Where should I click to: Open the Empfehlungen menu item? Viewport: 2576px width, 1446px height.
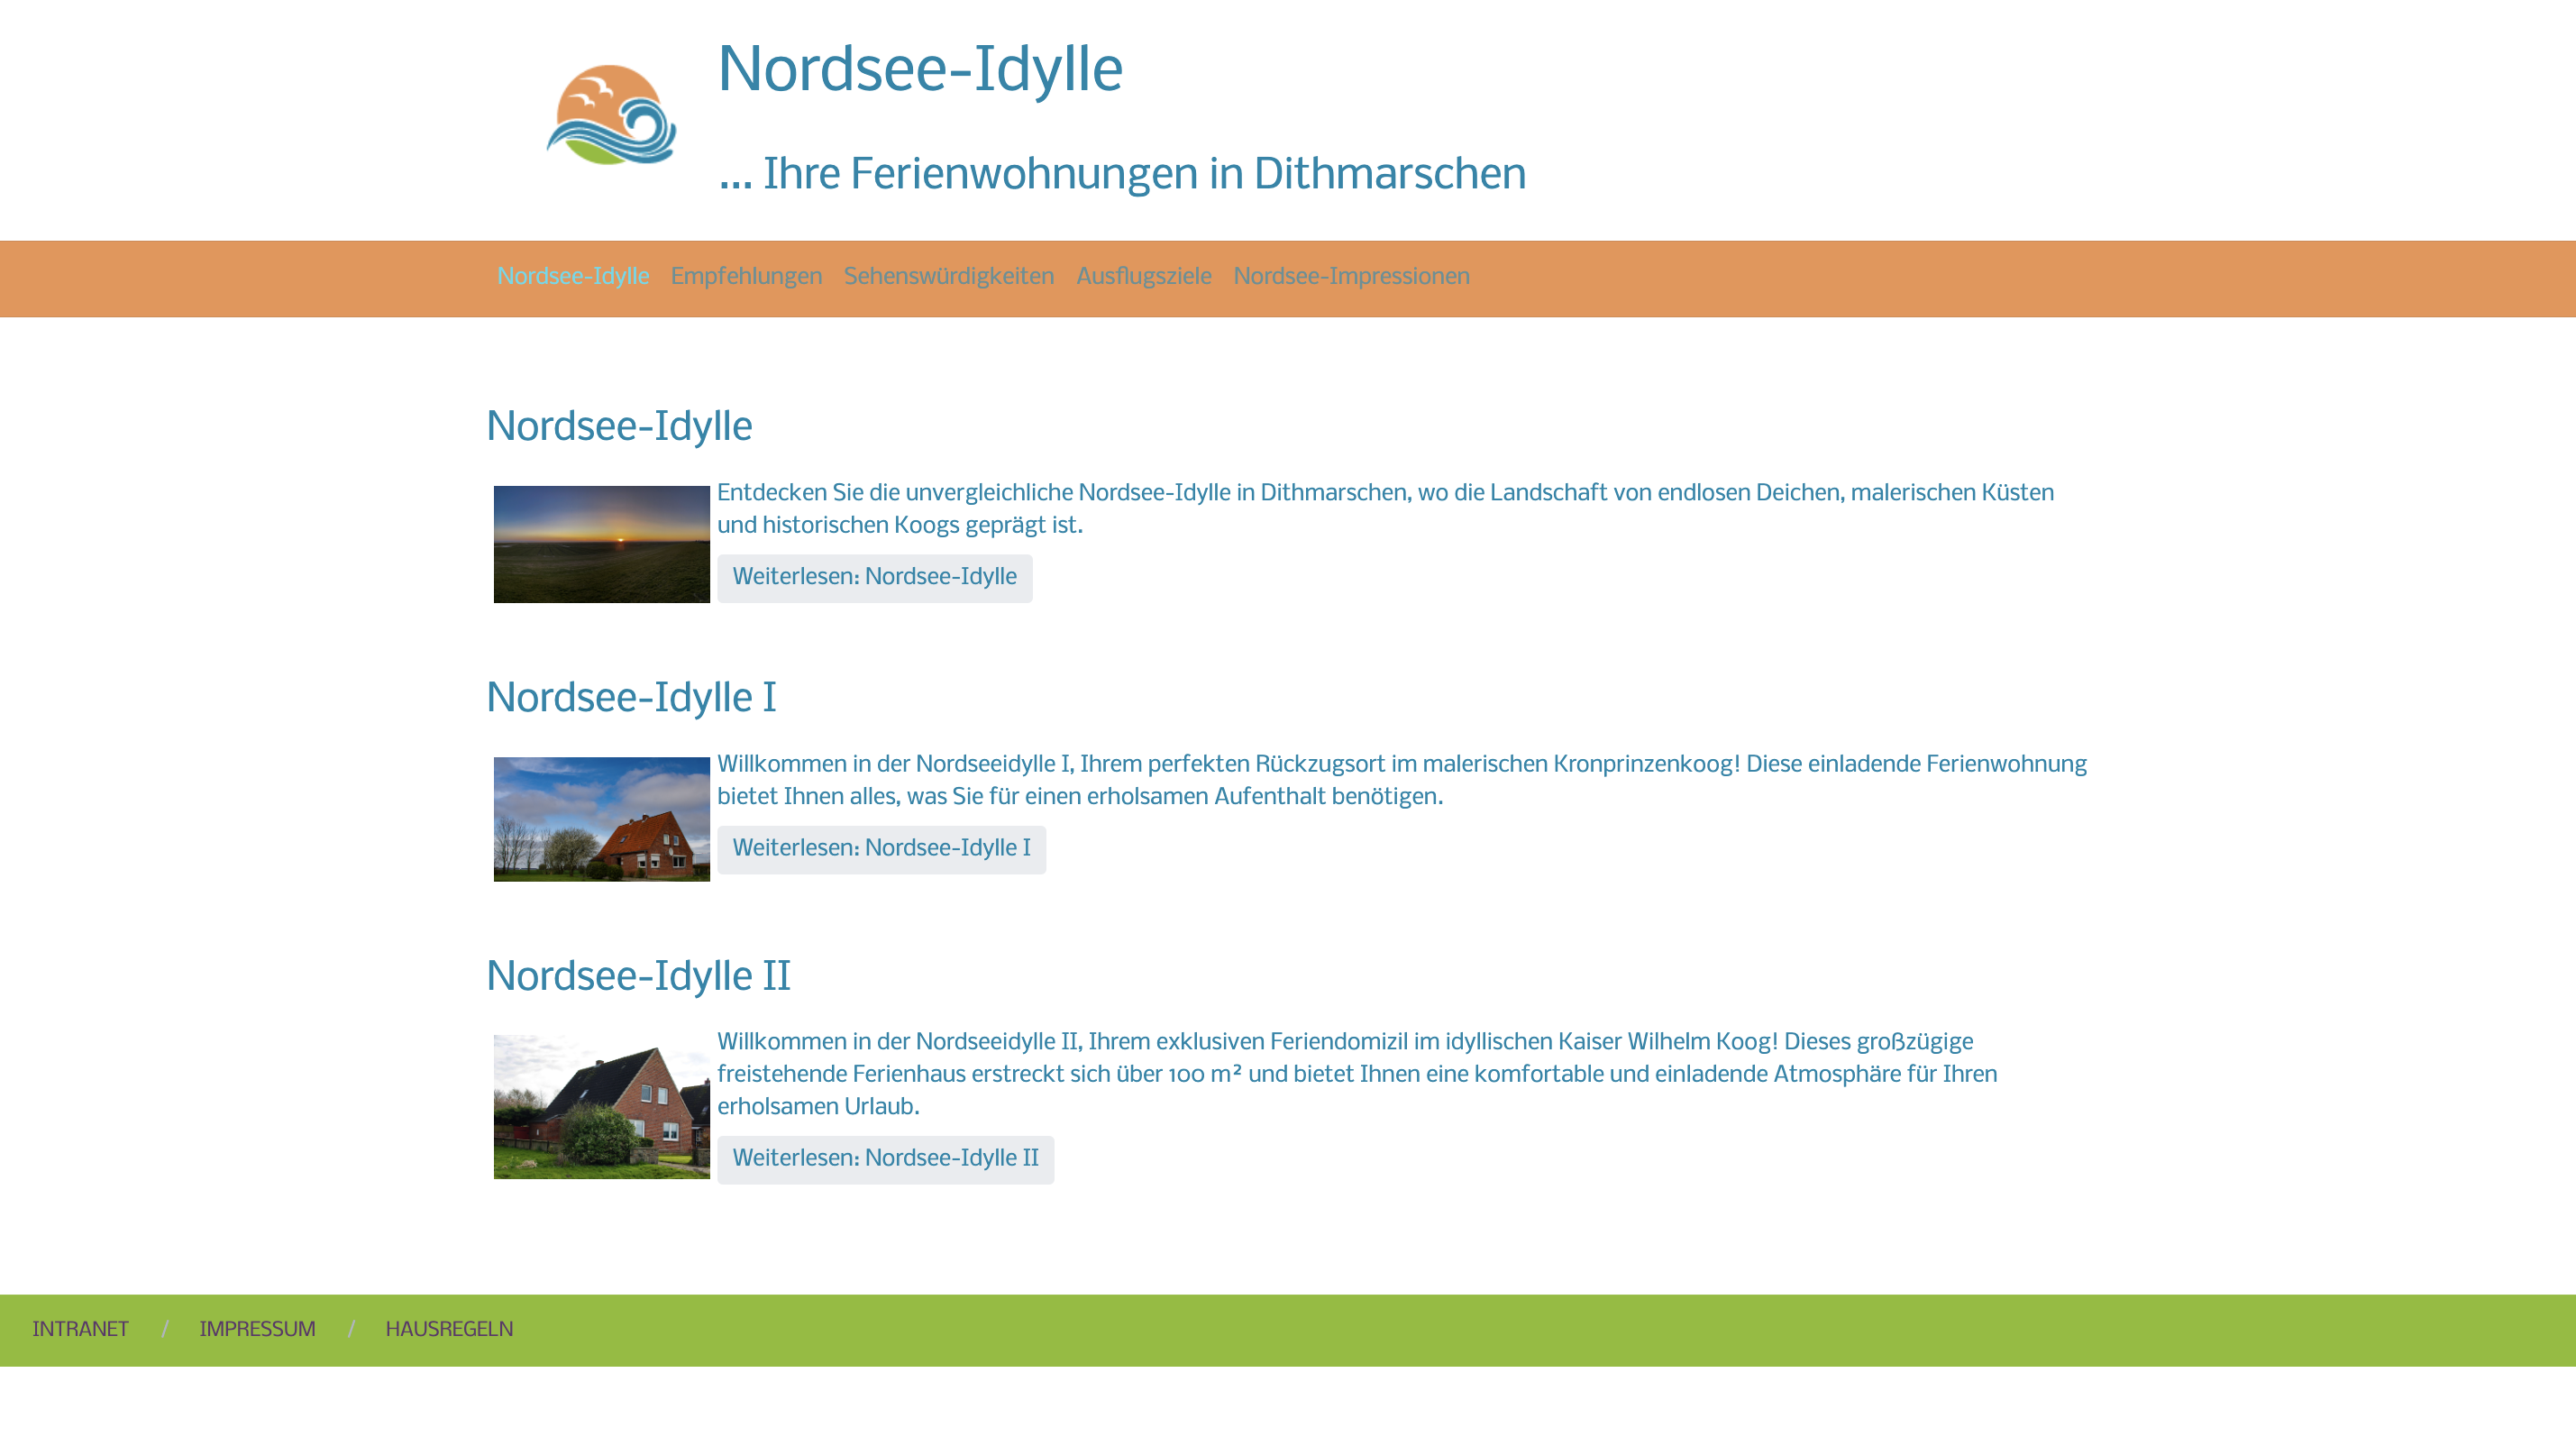pyautogui.click(x=746, y=277)
